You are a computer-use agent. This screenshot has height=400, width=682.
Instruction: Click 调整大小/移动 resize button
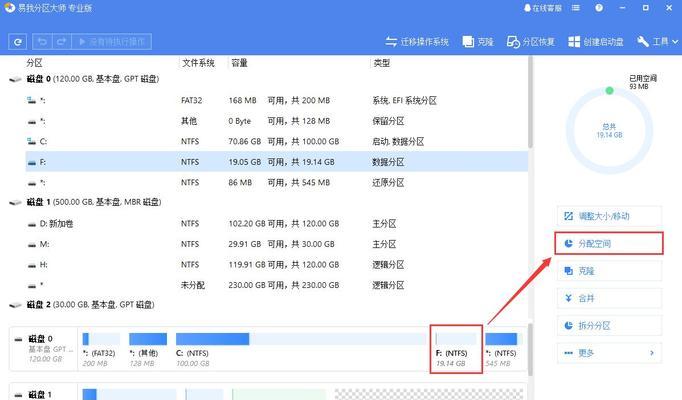[609, 216]
